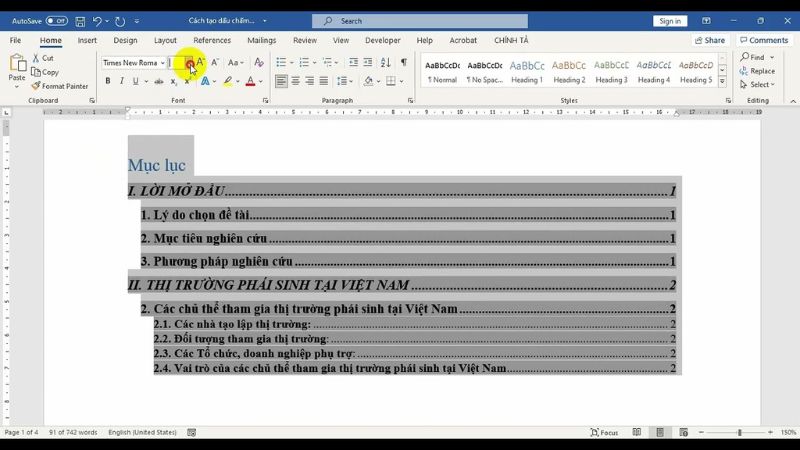Click the Save icon in title bar
This screenshot has width=800, height=450.
point(80,21)
